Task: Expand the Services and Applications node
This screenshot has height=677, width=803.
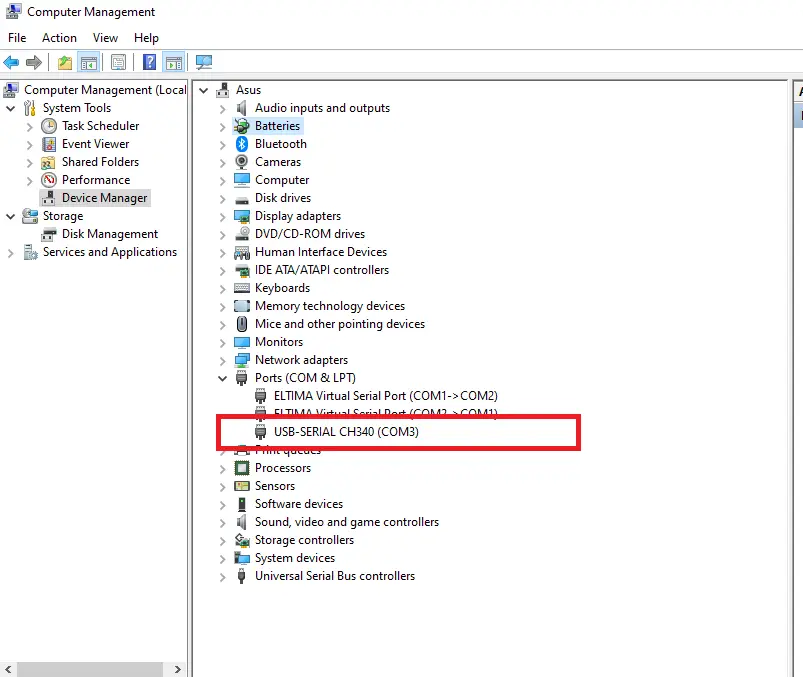Action: pos(10,253)
